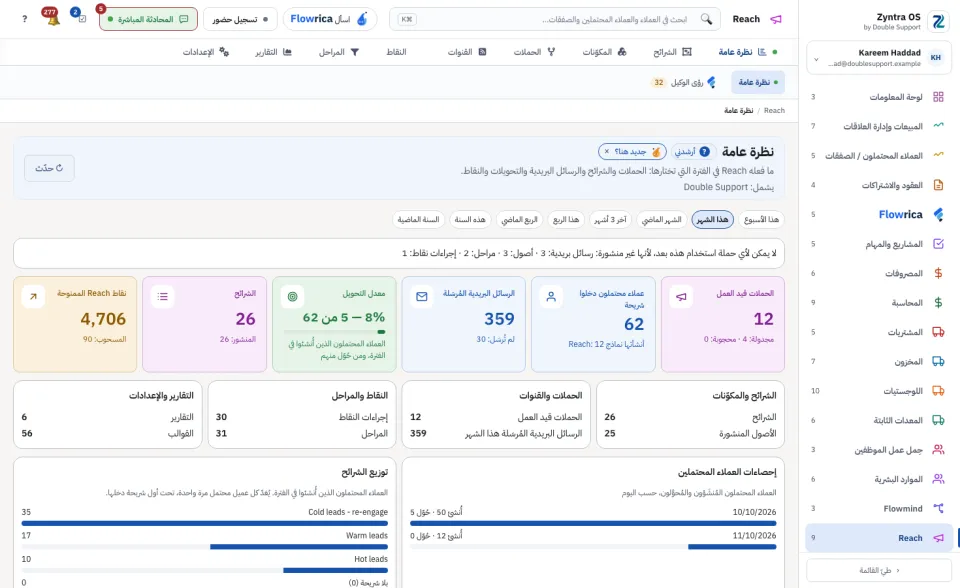Open المحادثة المباشرة live chat button
This screenshot has width=960, height=588.
click(x=148, y=19)
